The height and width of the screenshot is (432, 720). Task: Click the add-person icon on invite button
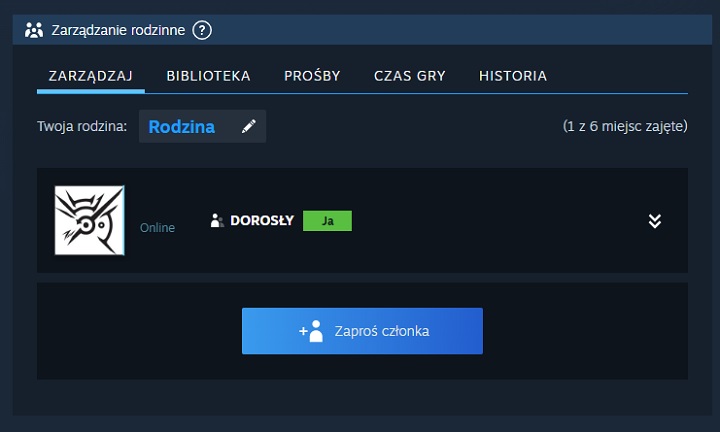coord(311,331)
